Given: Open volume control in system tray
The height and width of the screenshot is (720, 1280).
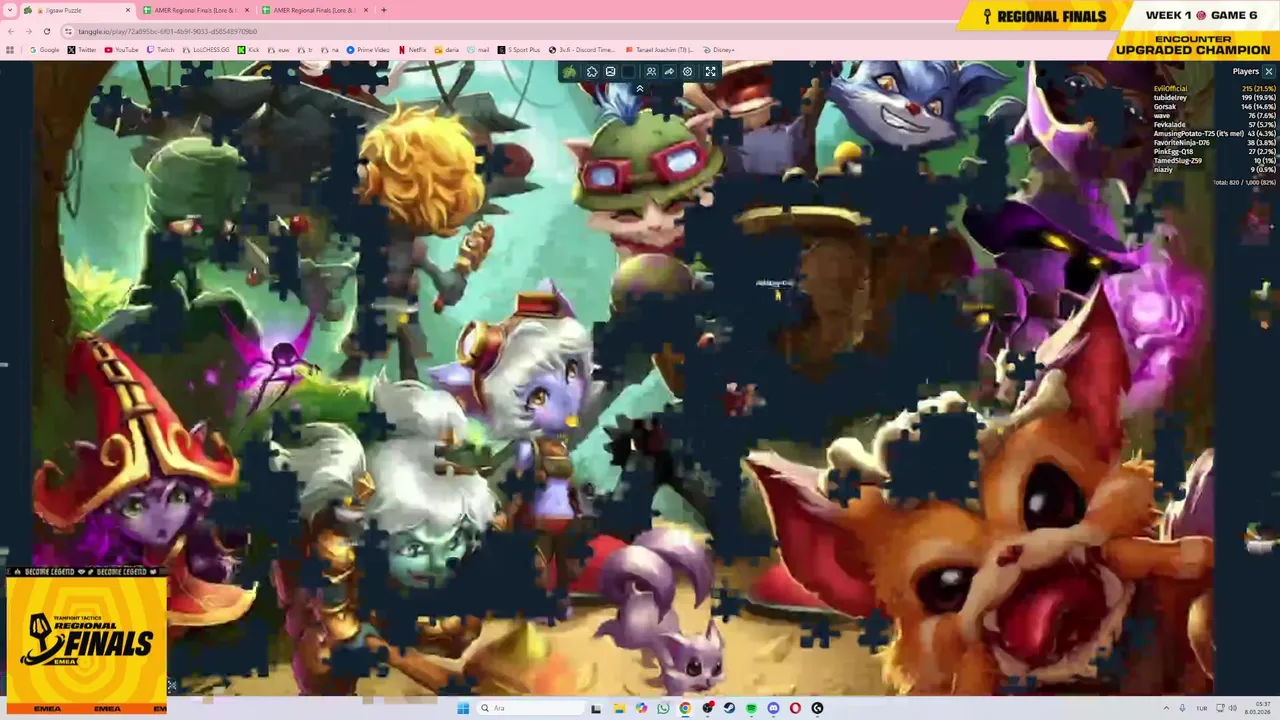Looking at the screenshot, I should pyautogui.click(x=1232, y=708).
